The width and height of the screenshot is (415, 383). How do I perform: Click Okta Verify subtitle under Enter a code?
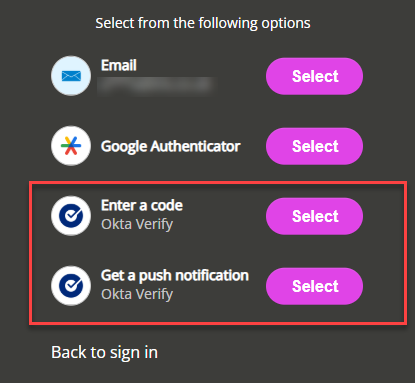pos(137,224)
